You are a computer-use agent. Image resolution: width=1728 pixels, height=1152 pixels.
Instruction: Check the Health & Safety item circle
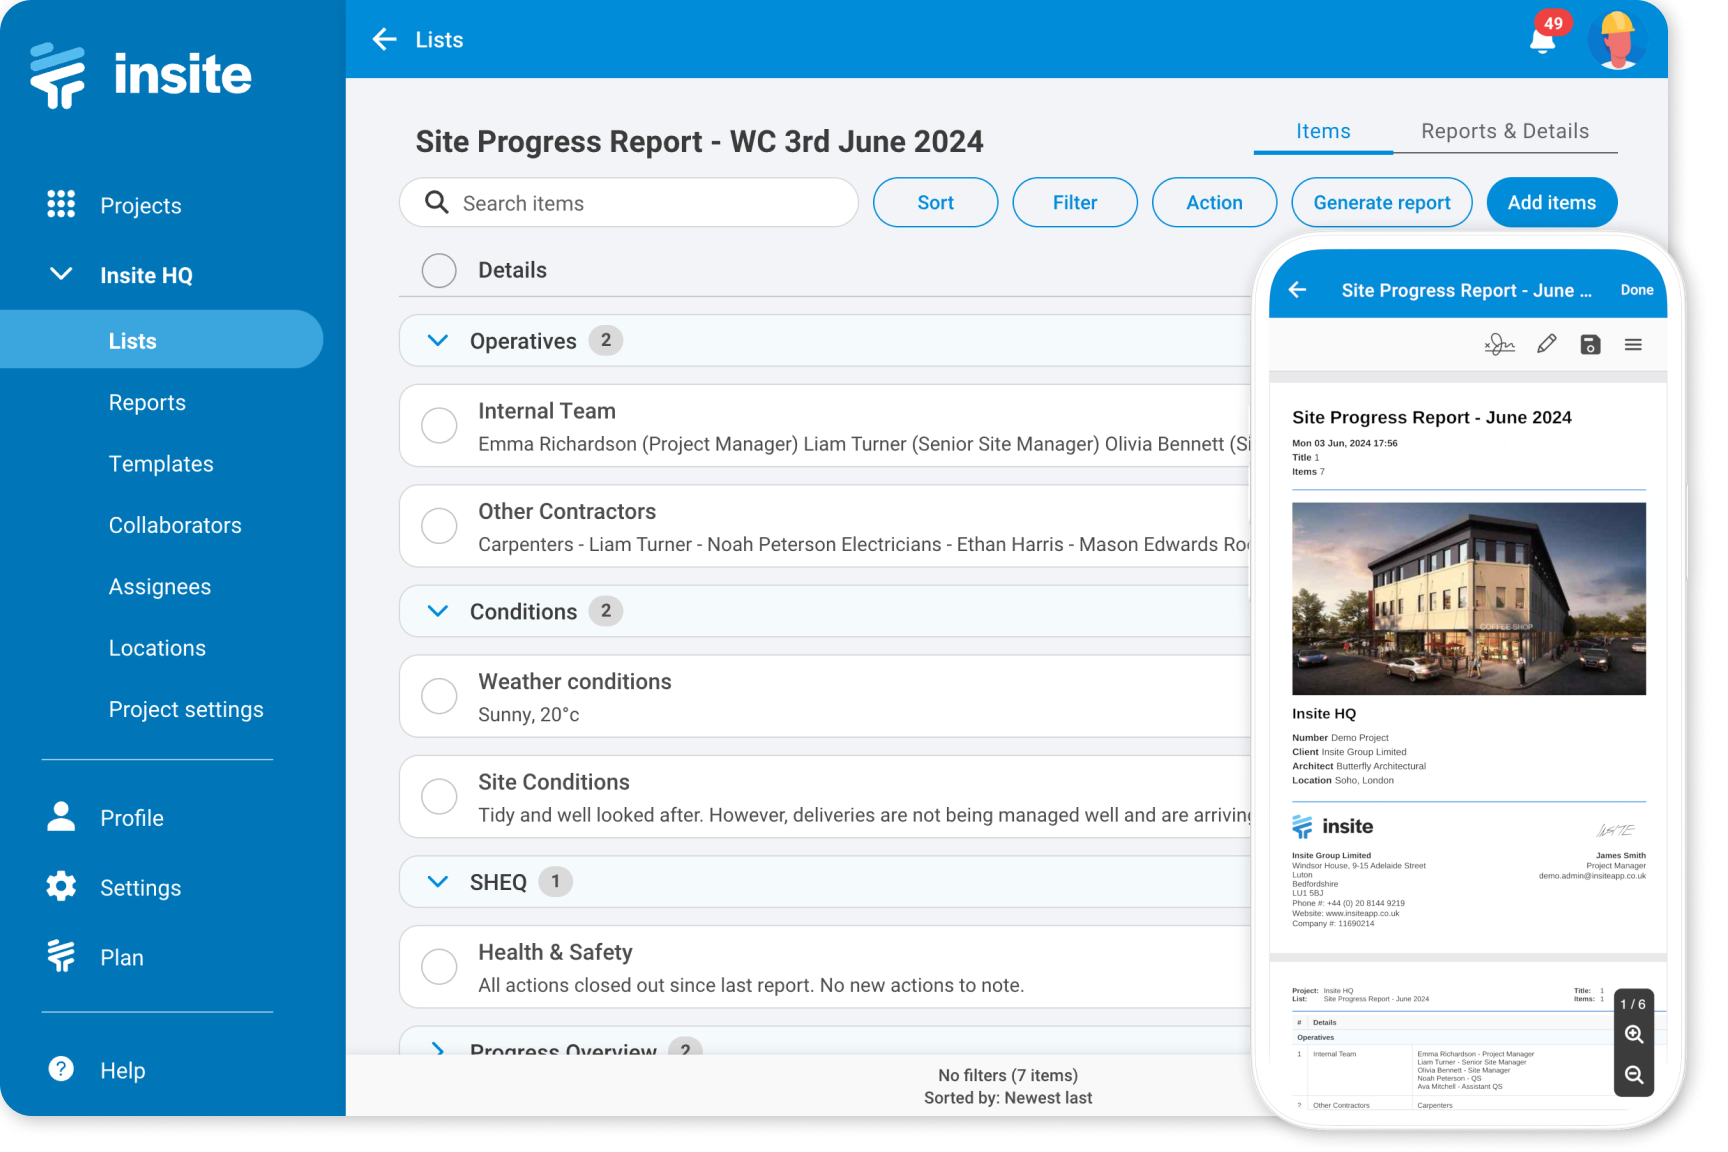click(439, 966)
